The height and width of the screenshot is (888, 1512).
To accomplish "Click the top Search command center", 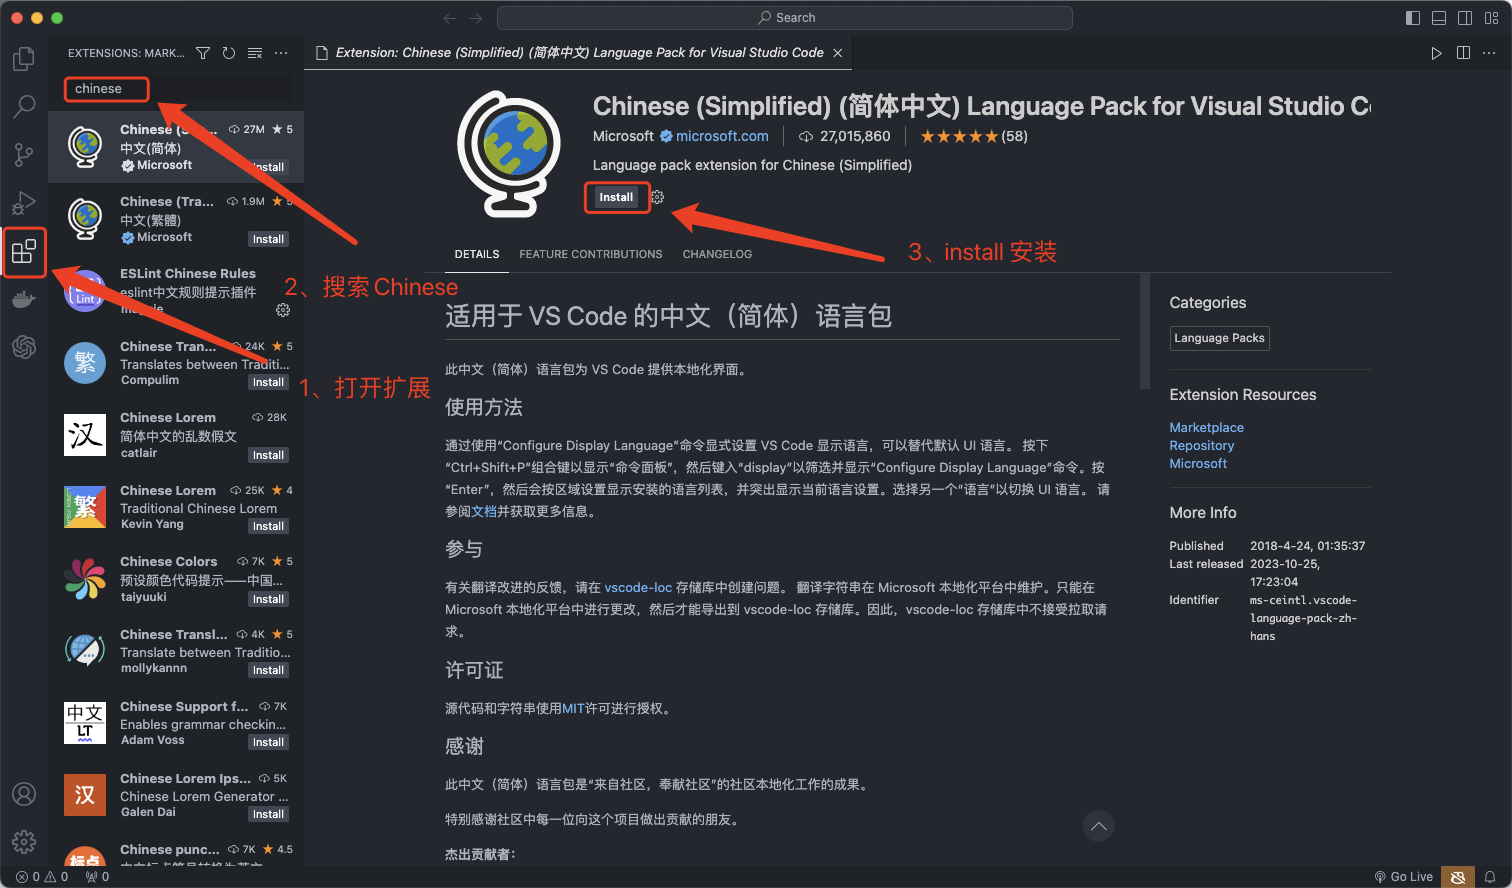I will click(x=785, y=18).
